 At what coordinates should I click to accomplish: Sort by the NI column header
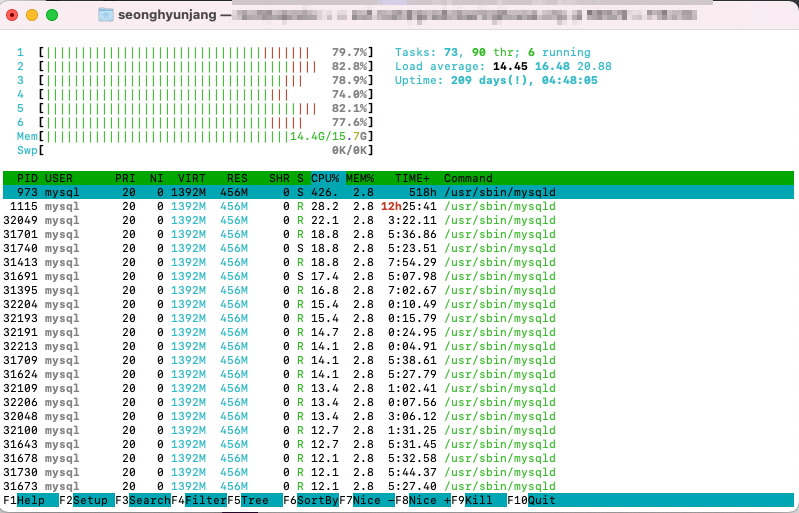click(156, 178)
